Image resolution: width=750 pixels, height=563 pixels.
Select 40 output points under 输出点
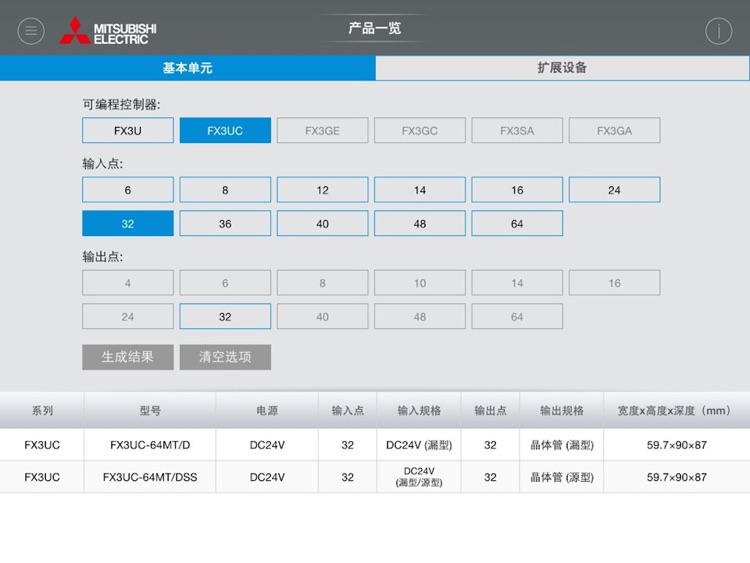coord(322,316)
